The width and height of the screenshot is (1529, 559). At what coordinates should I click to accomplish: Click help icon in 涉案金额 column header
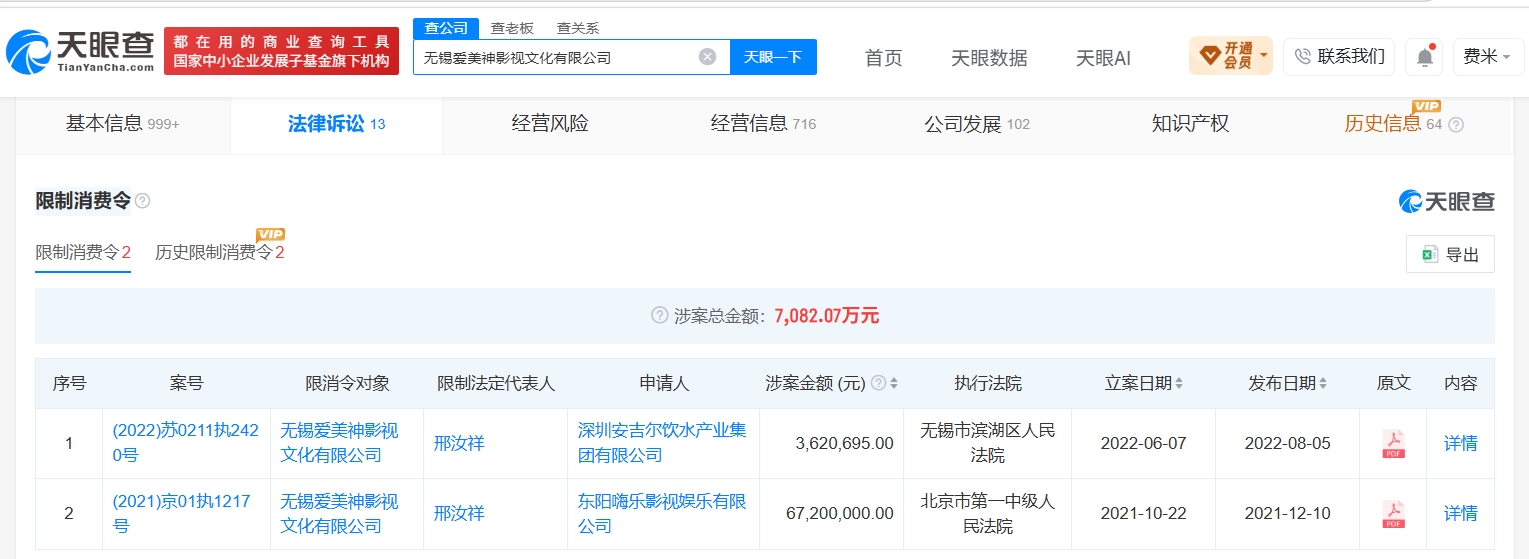(x=878, y=383)
